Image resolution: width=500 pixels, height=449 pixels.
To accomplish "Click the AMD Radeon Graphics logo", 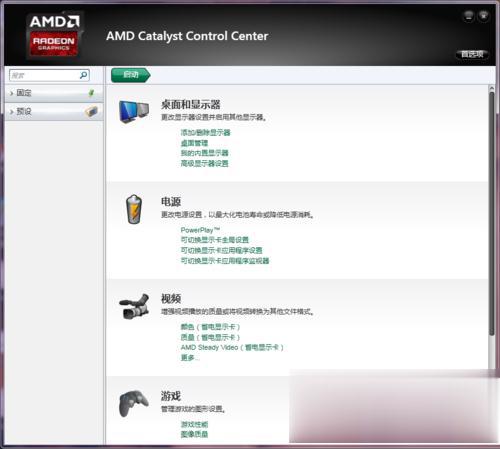I will 54,35.
